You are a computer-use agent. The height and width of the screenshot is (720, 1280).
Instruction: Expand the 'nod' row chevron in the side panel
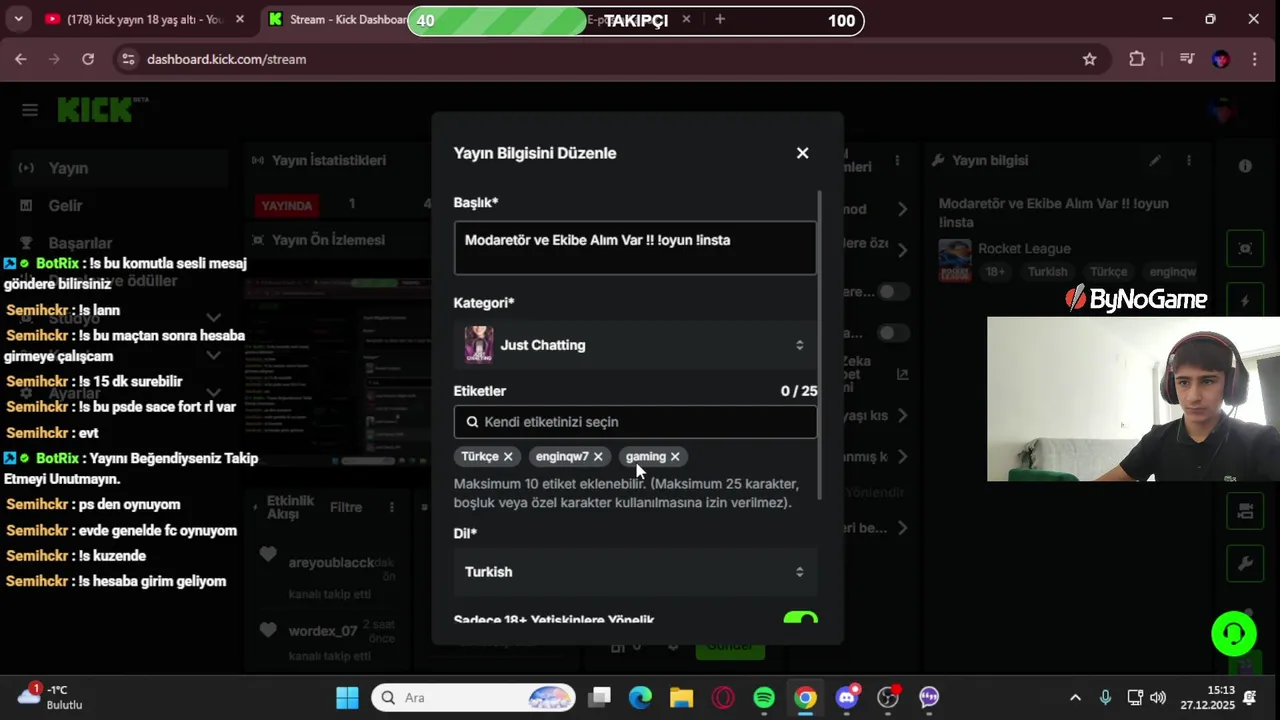(903, 209)
